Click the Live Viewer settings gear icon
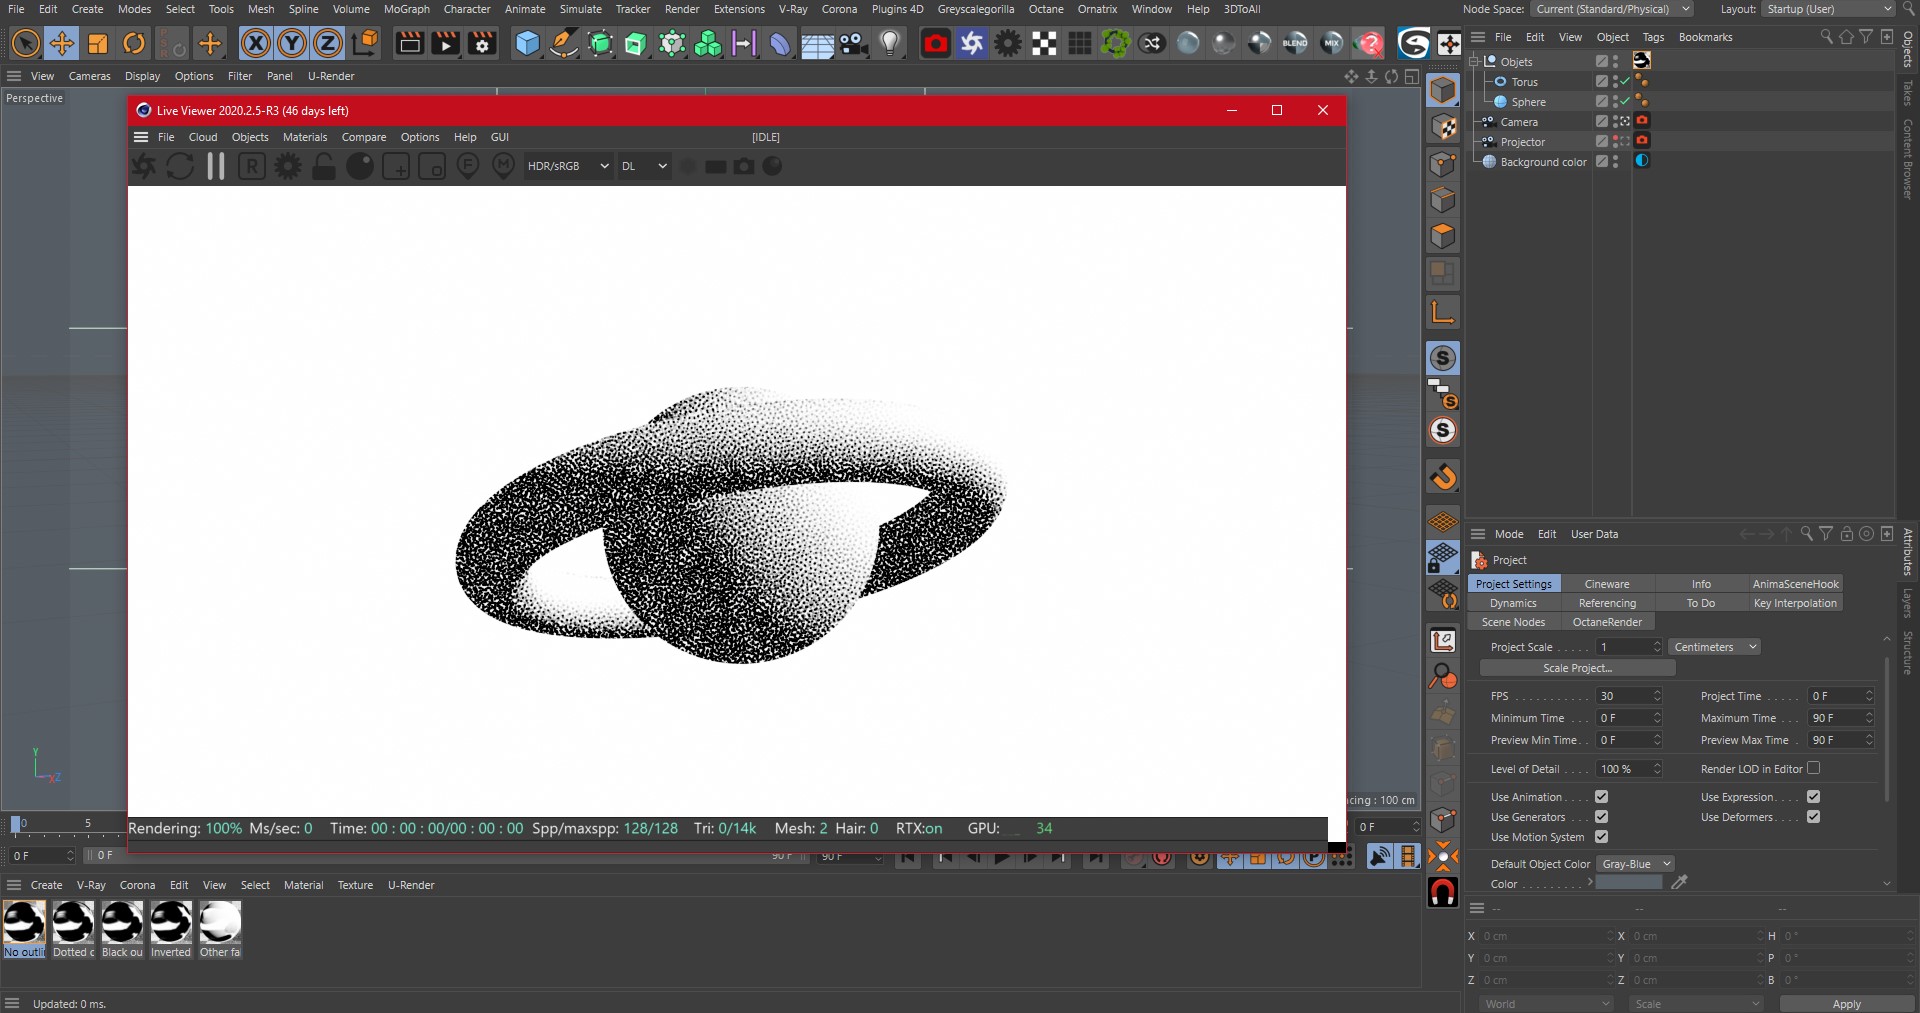Image resolution: width=1920 pixels, height=1013 pixels. pyautogui.click(x=288, y=167)
